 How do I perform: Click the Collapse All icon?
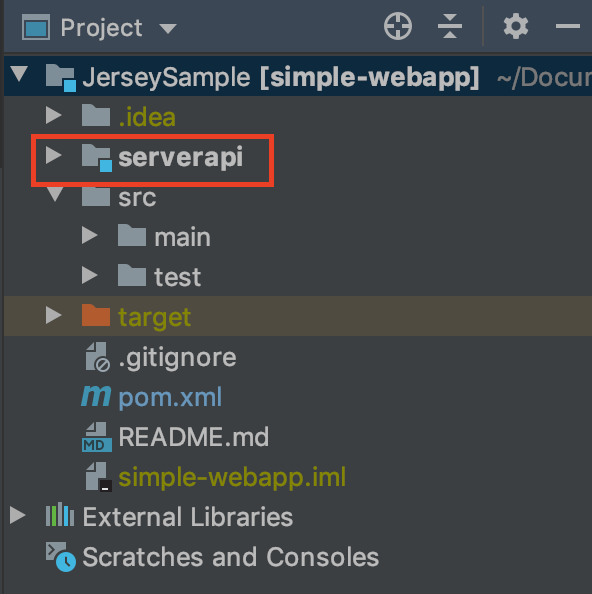click(450, 26)
